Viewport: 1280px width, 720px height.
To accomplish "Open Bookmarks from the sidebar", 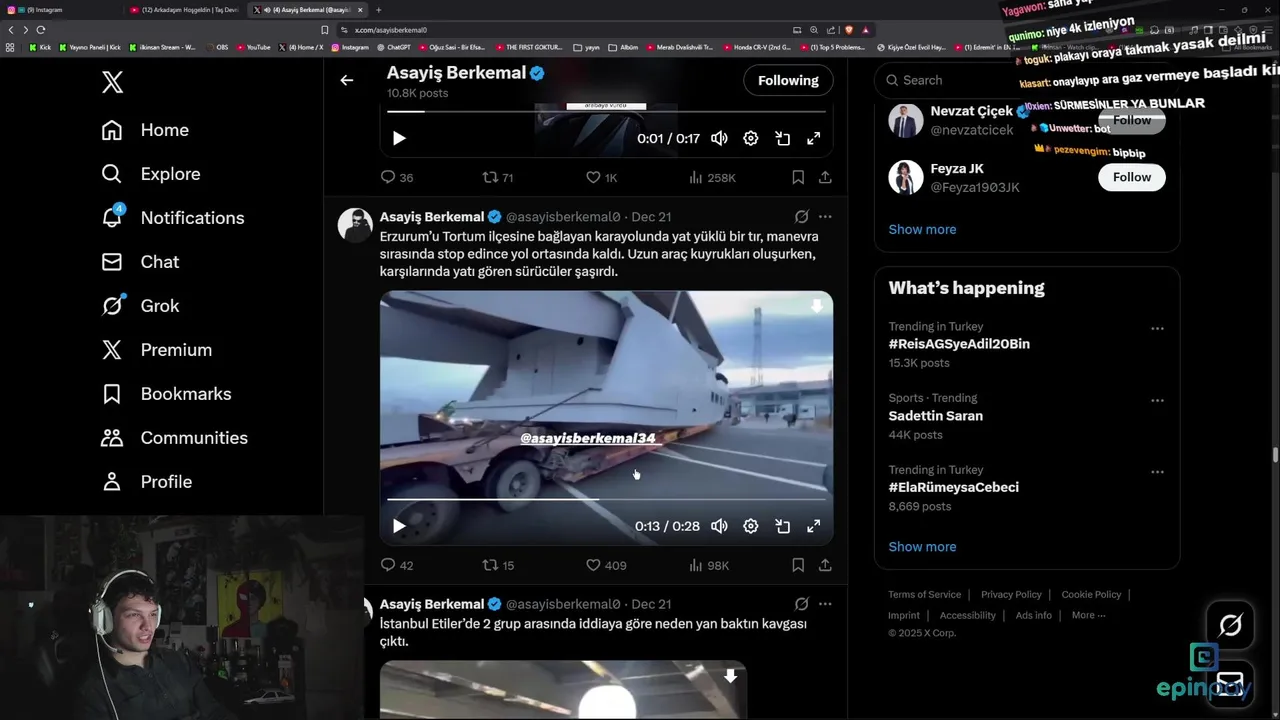I will click(166, 394).
